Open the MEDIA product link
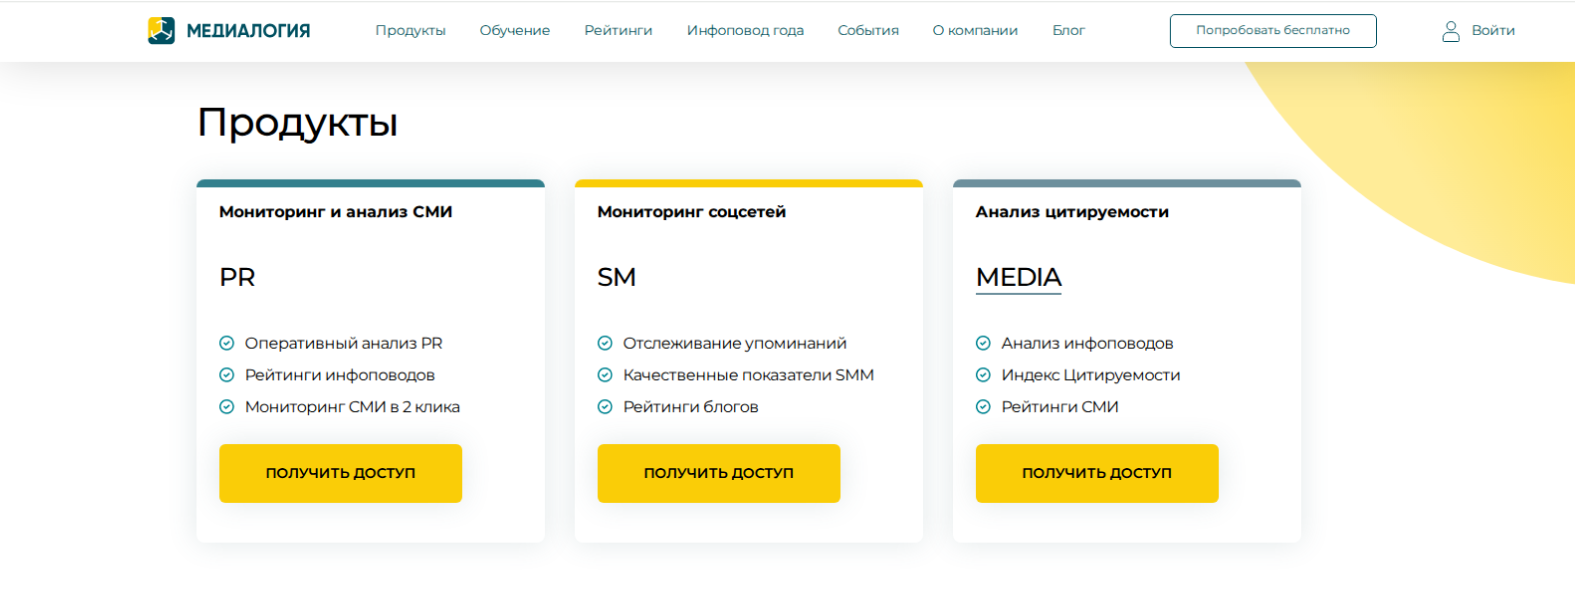Screen dimensions: 1575x589 click(1018, 277)
